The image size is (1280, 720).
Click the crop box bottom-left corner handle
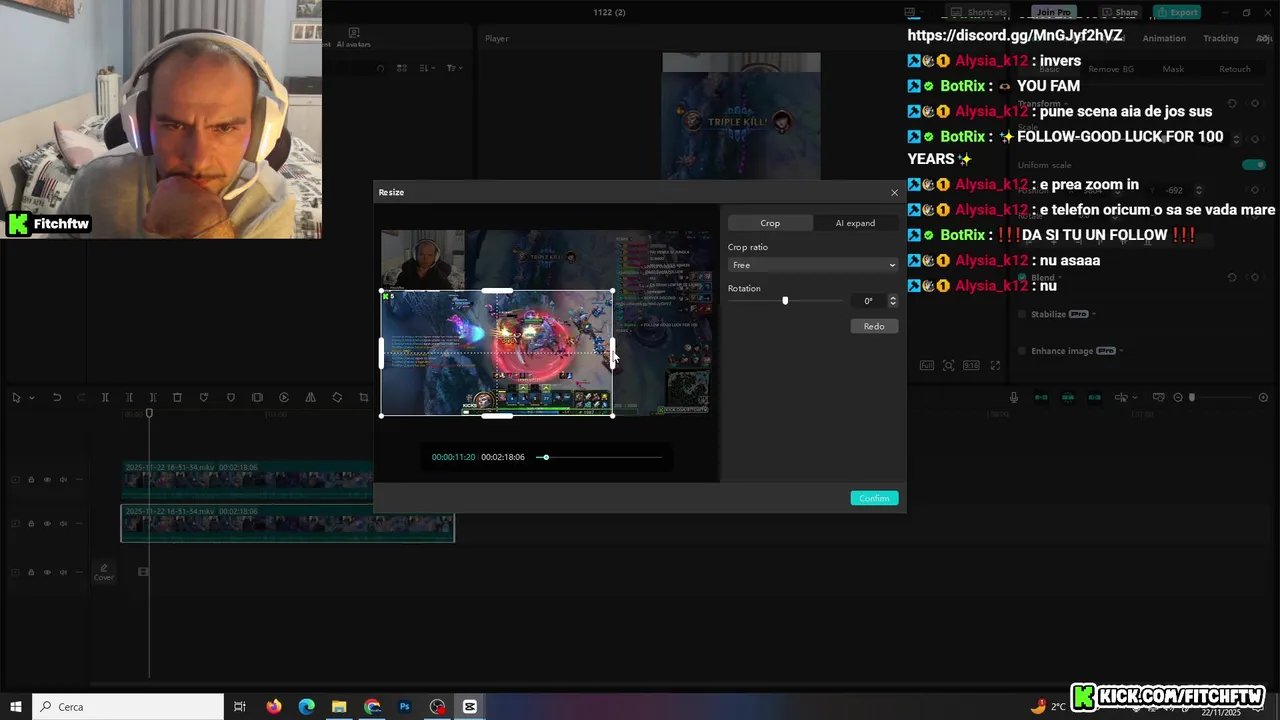tap(382, 415)
